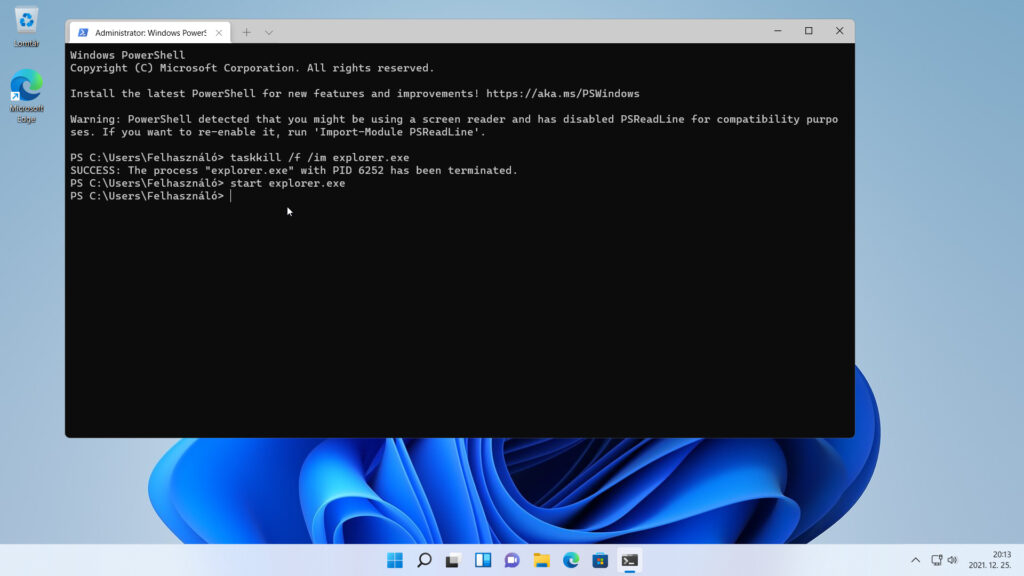Image resolution: width=1024 pixels, height=576 pixels.
Task: Open the Windows Start menu
Action: pyautogui.click(x=395, y=560)
